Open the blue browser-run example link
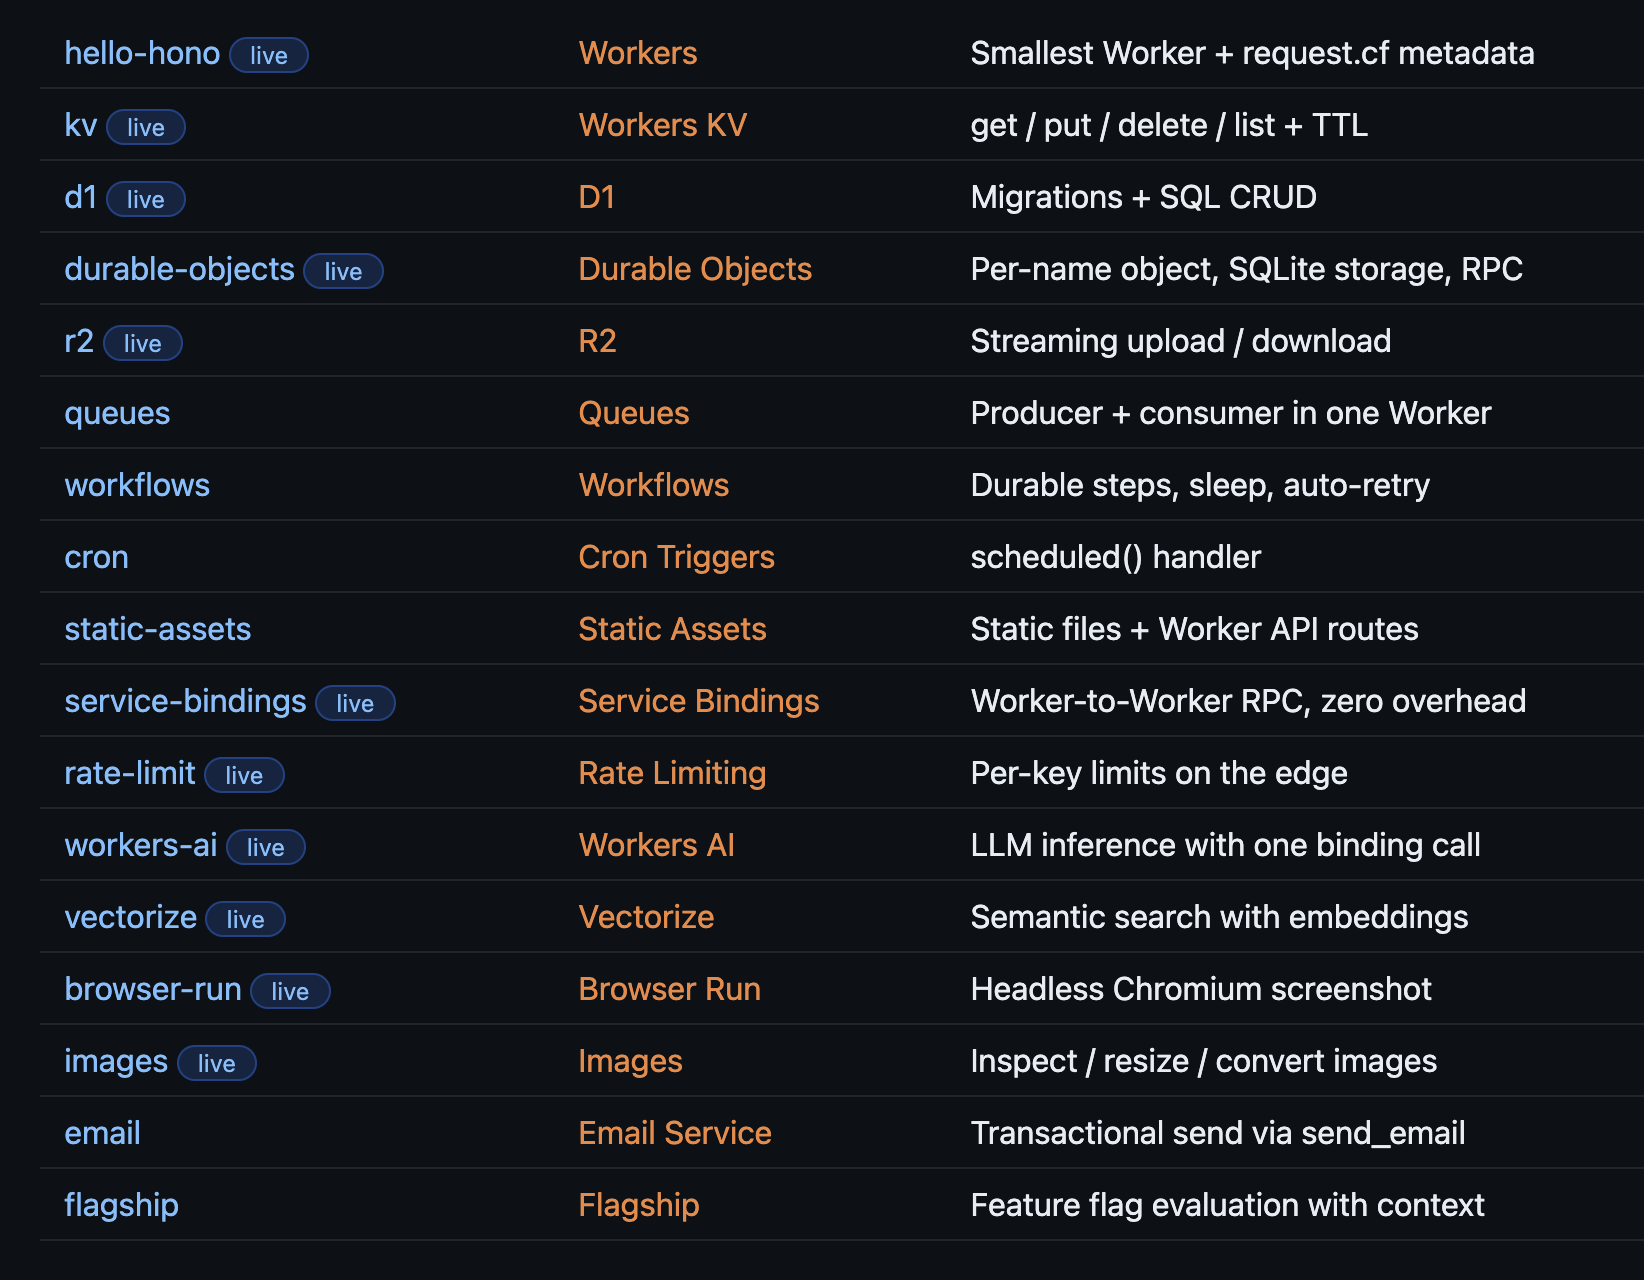The image size is (1644, 1280). pyautogui.click(x=153, y=989)
